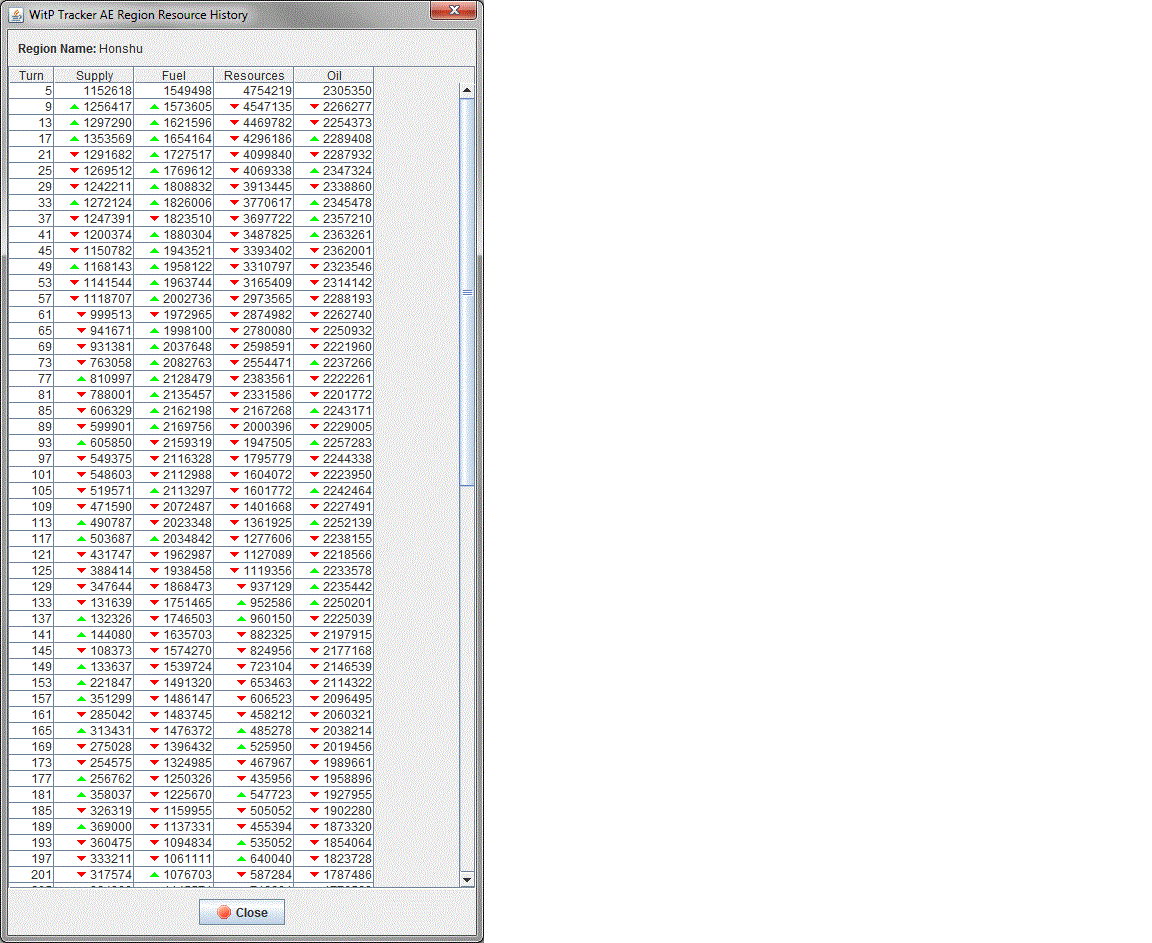Click the Honshu region name text
This screenshot has height=943, width=1152.
pyautogui.click(x=120, y=48)
